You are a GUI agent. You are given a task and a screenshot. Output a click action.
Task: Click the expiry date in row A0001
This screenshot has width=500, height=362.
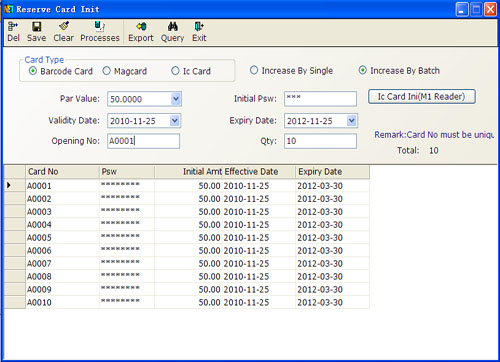[x=332, y=186]
